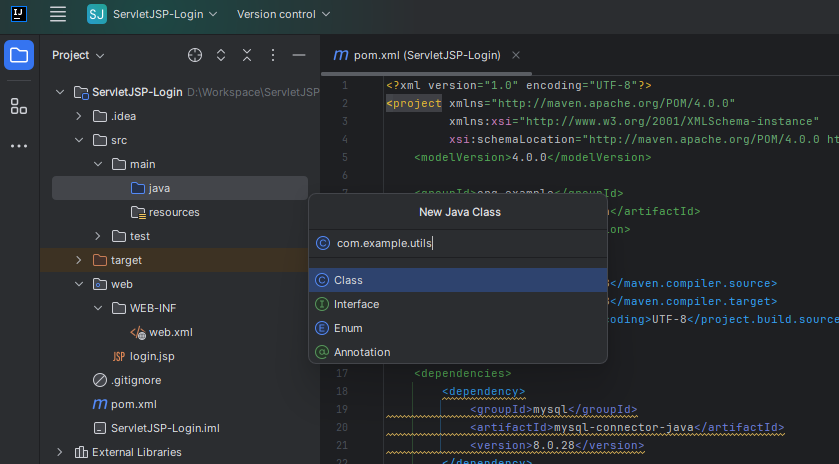The height and width of the screenshot is (464, 839).
Task: Click the Maven icon on pom.xml tab
Action: (341, 55)
